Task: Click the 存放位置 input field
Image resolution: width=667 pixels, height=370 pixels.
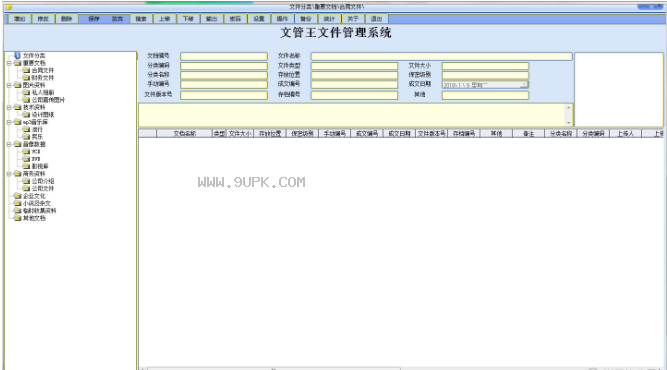Action: point(354,75)
